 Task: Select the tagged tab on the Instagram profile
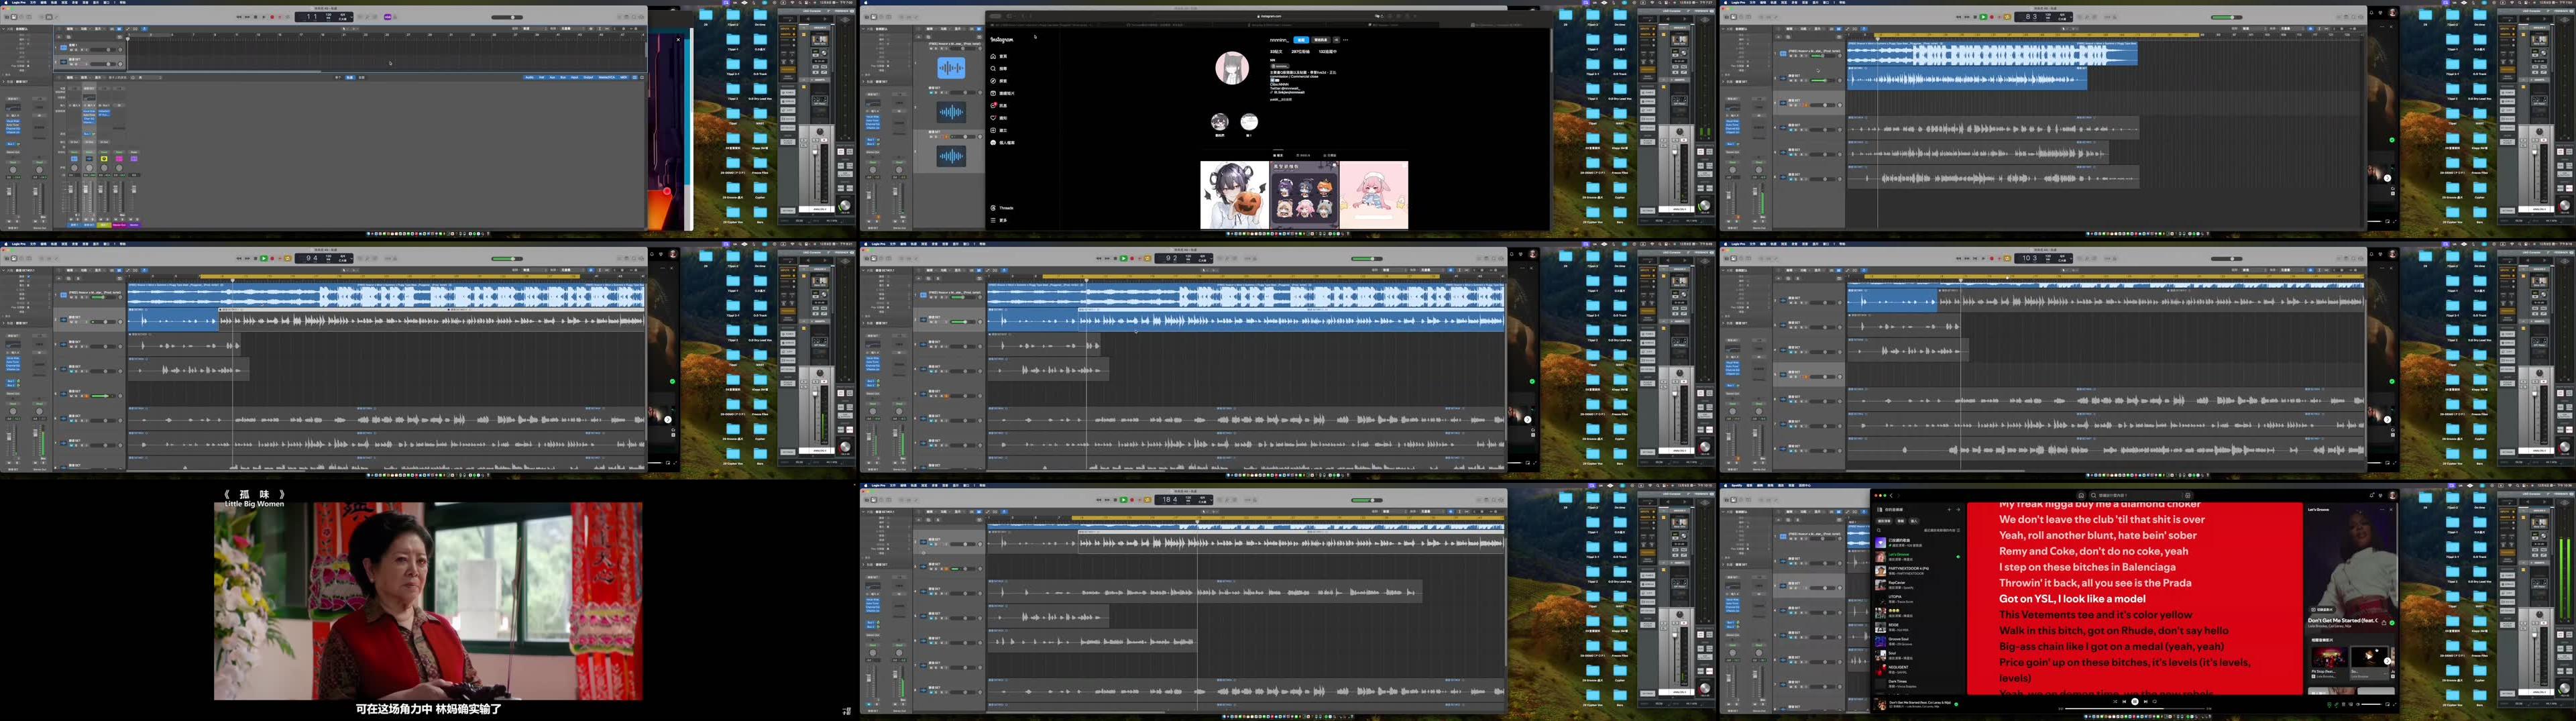1329,156
